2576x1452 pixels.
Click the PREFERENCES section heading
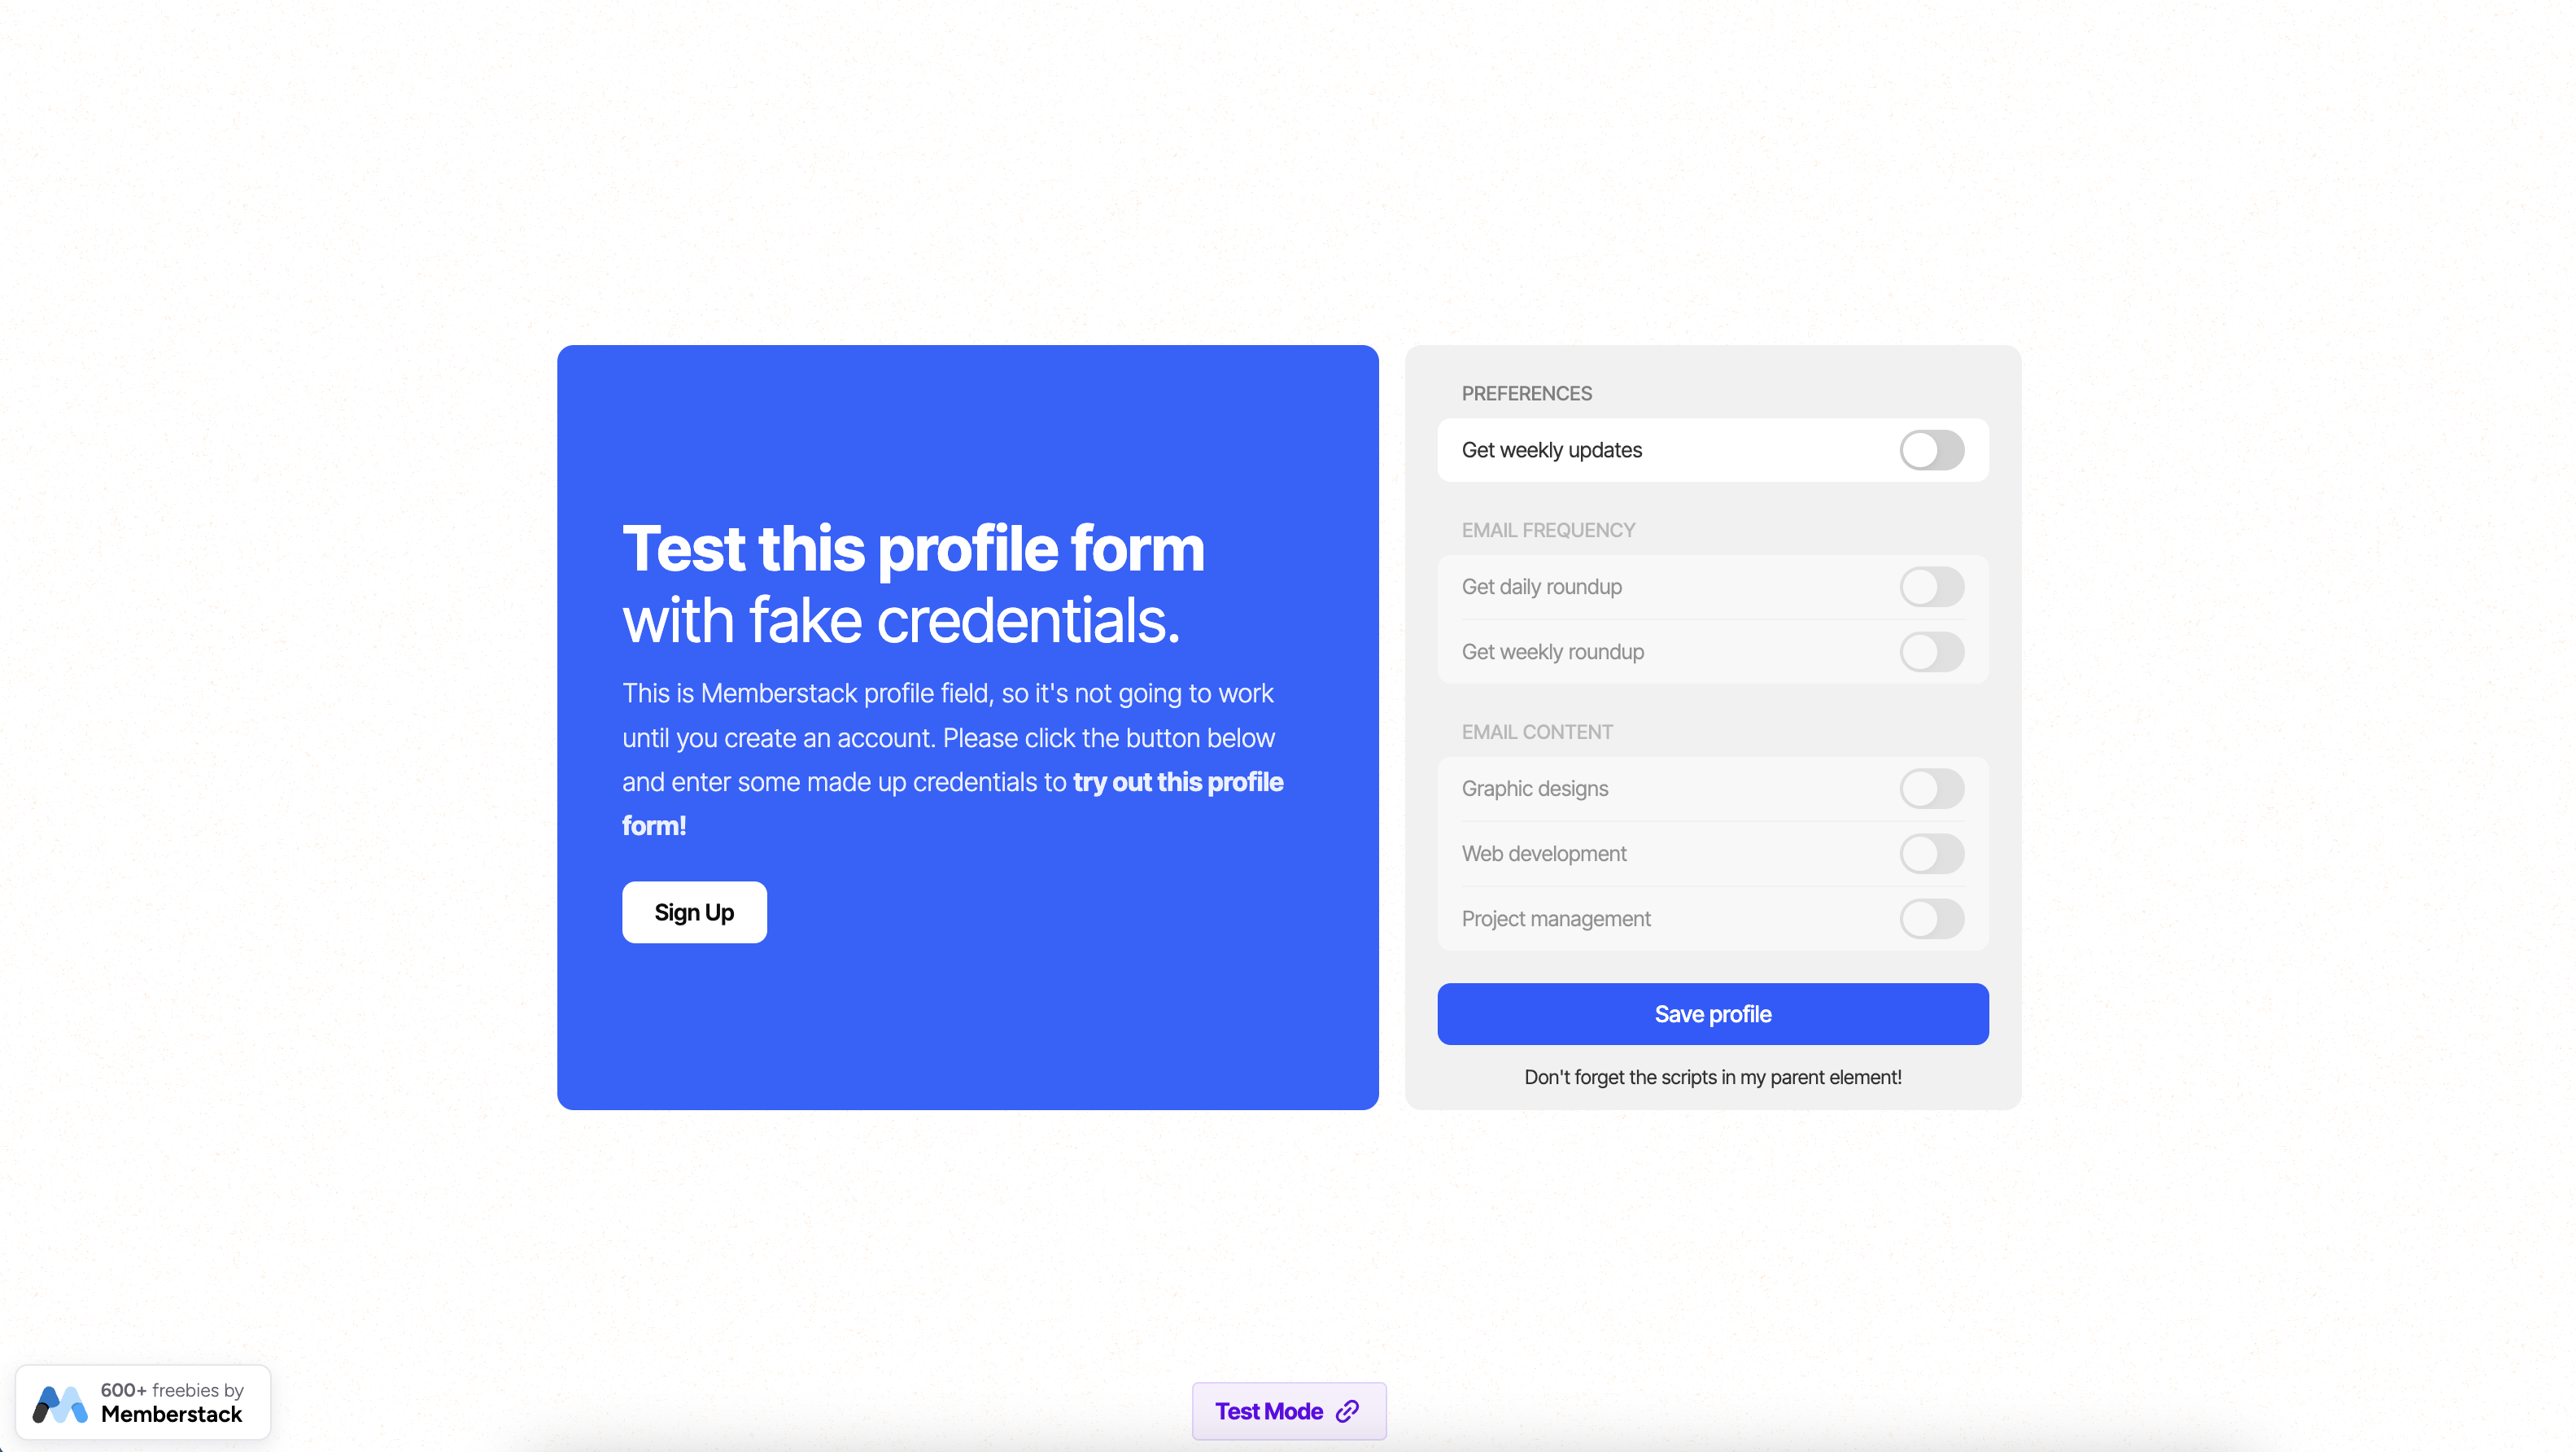[x=1526, y=394]
